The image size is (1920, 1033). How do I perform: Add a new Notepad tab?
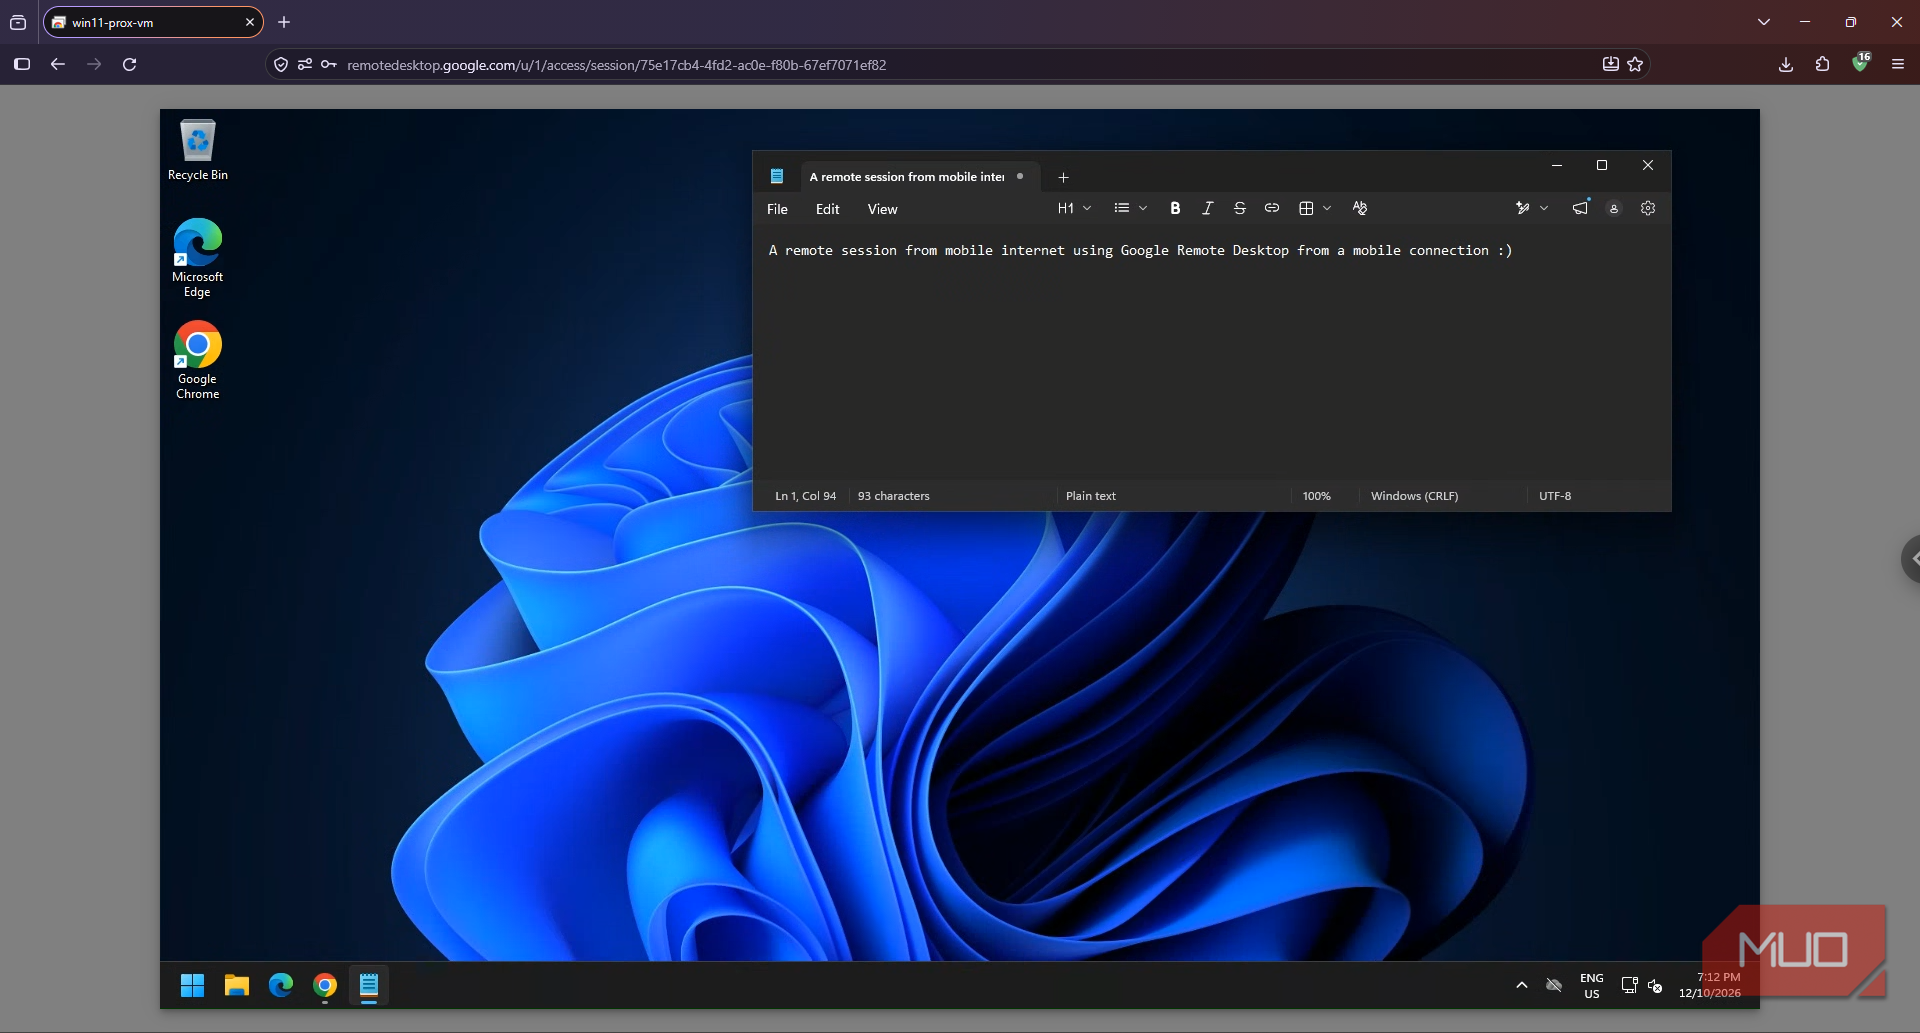click(1063, 177)
